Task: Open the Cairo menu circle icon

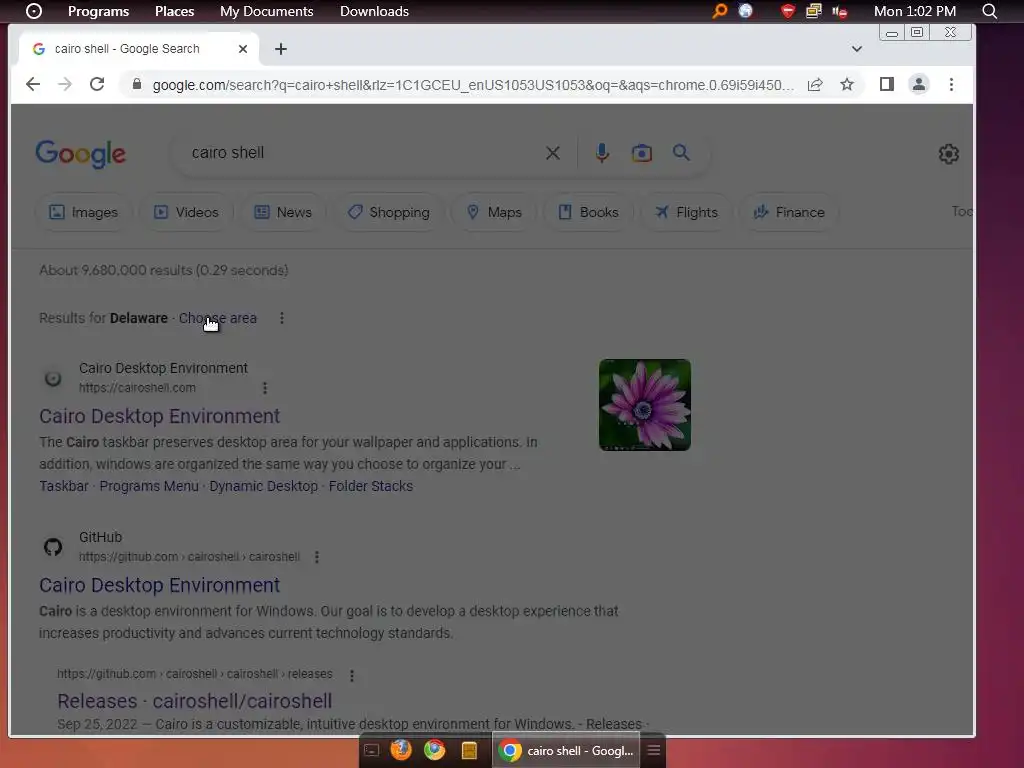Action: (x=33, y=11)
